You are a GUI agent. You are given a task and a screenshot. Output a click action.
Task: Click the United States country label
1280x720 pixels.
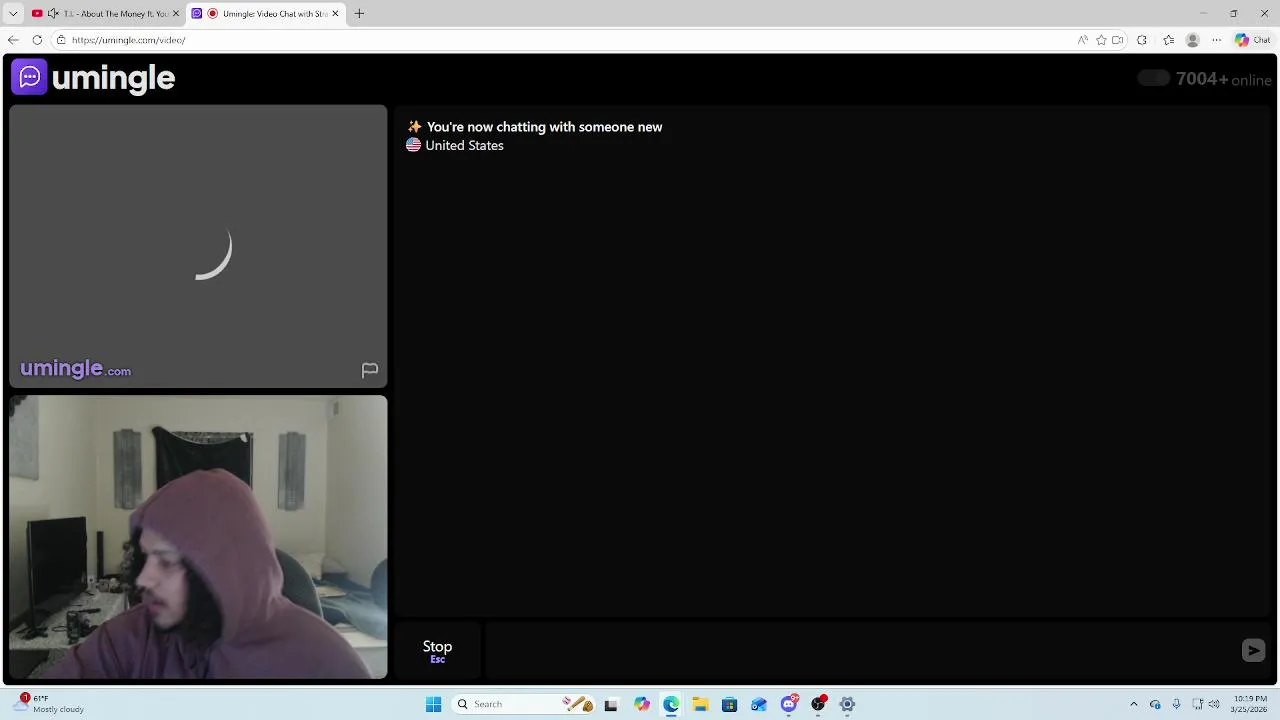tap(464, 146)
